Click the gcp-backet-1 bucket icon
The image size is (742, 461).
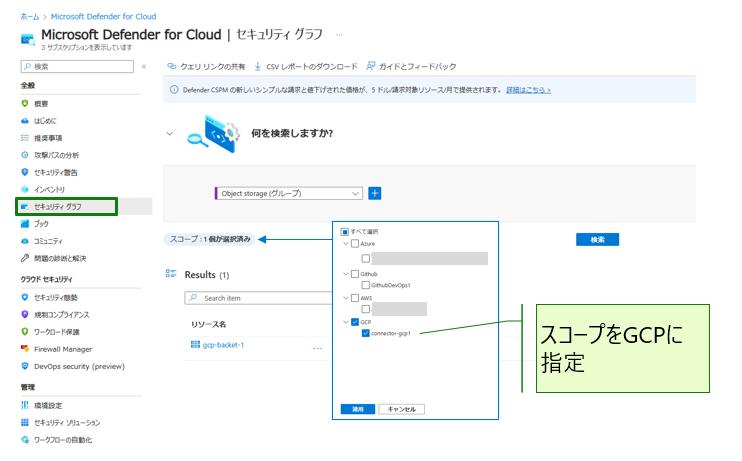195,345
